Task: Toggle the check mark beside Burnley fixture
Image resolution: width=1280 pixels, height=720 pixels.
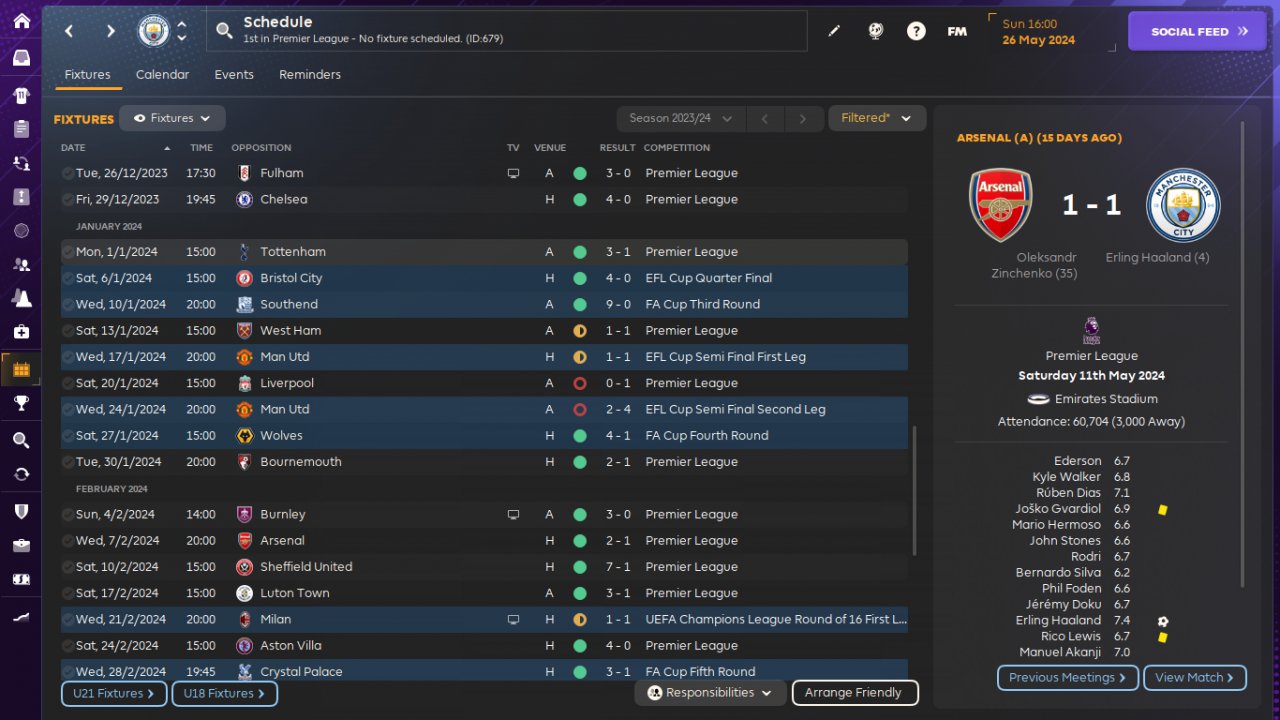Action: pyautogui.click(x=67, y=514)
